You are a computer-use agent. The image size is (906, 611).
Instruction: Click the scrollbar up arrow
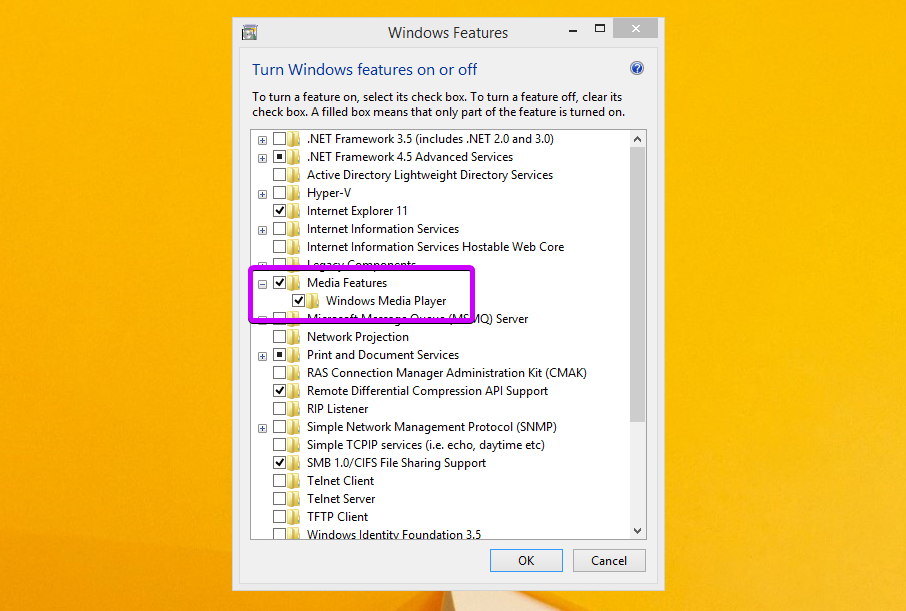coord(637,139)
